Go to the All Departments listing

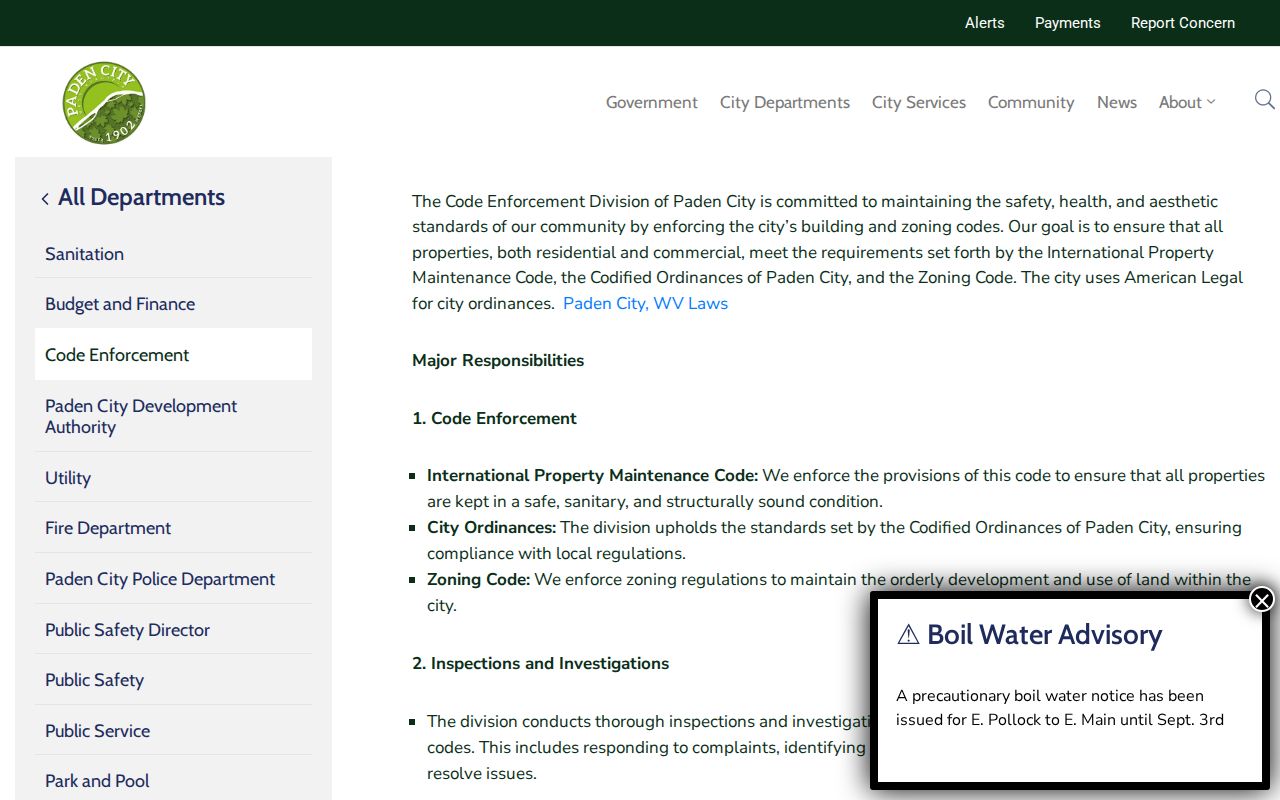point(141,197)
